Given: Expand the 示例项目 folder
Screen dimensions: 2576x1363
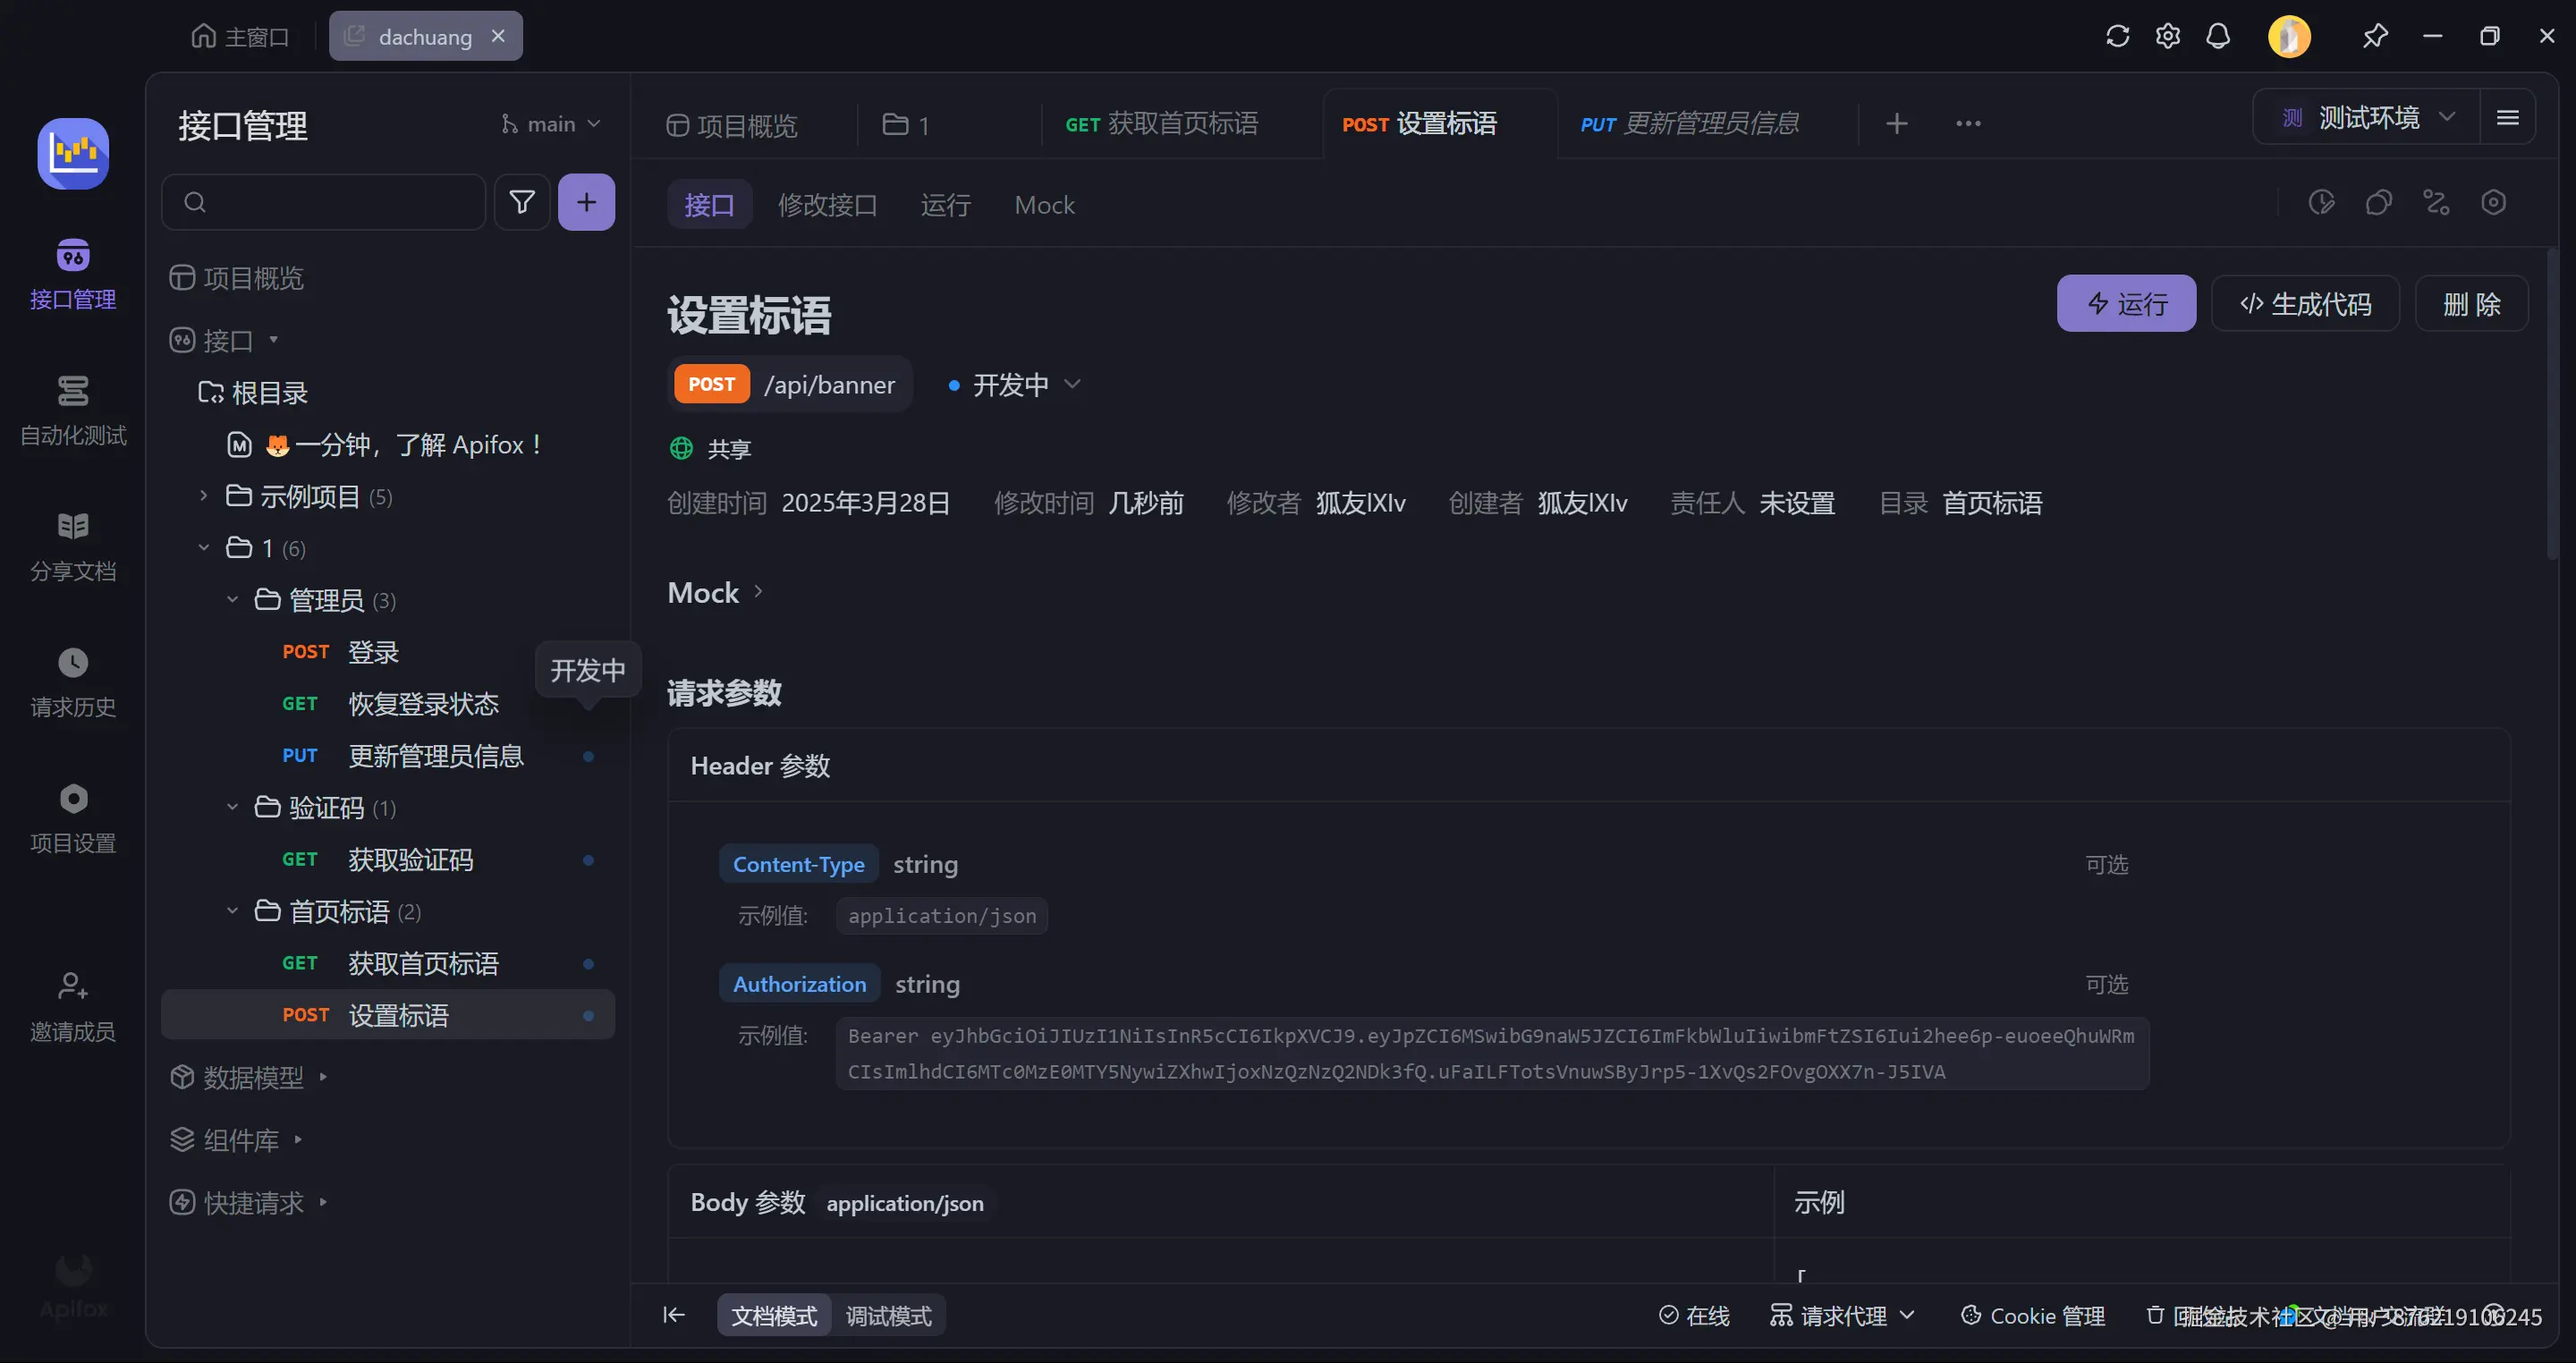Looking at the screenshot, I should click(x=203, y=496).
